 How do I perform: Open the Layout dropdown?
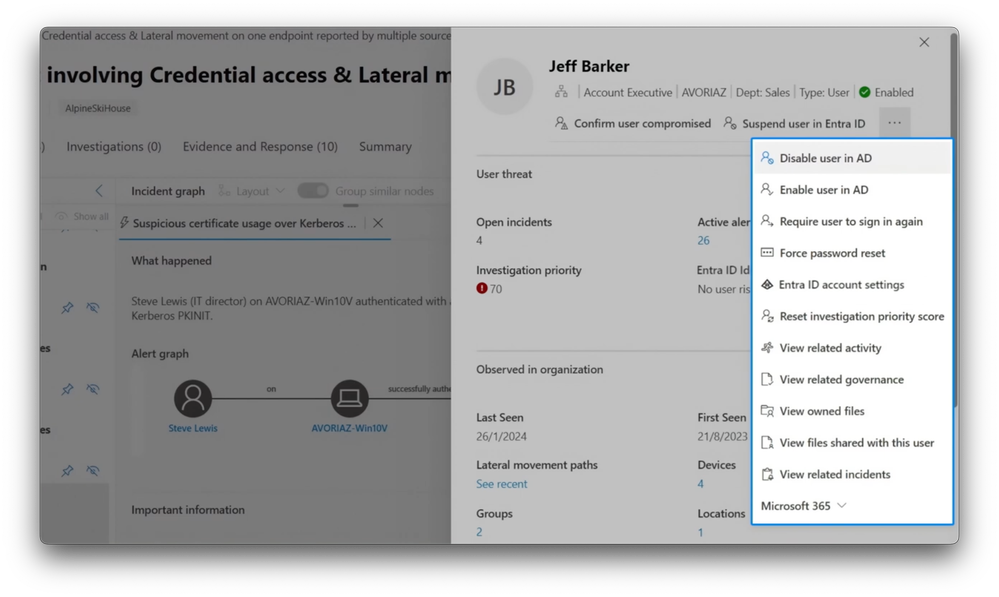point(252,191)
